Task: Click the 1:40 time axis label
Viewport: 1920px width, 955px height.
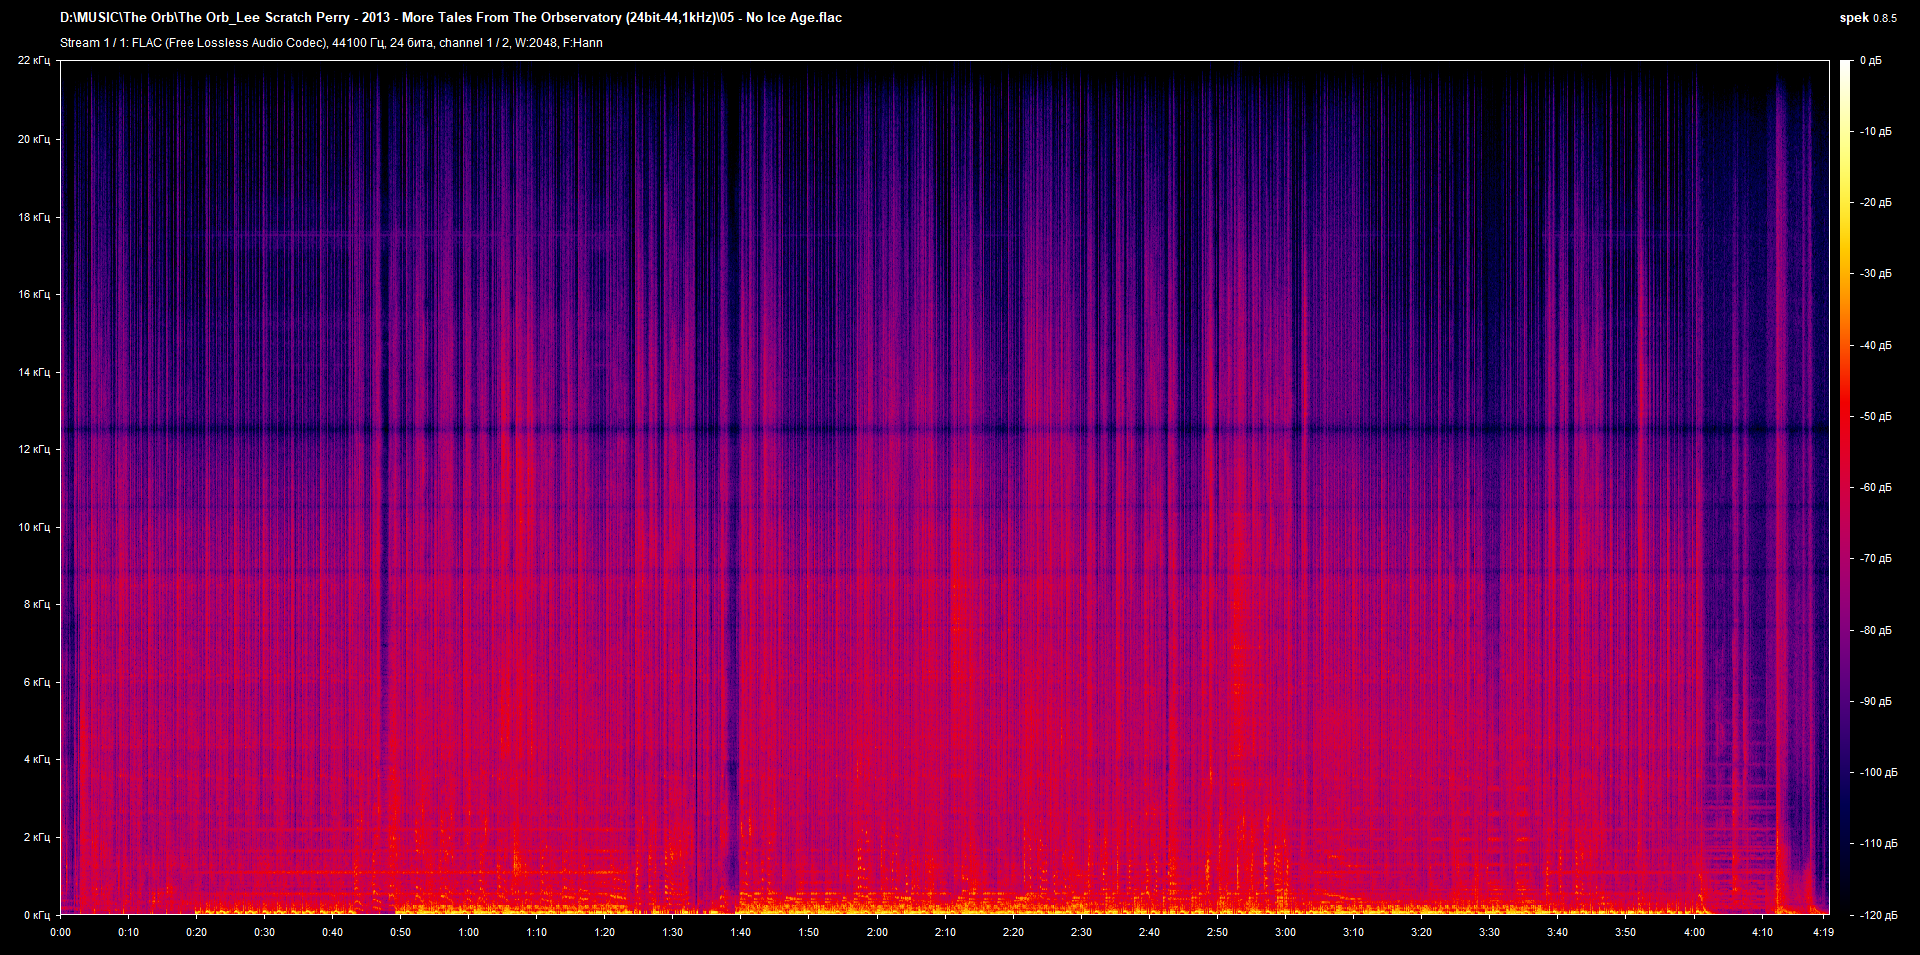Action: pos(740,932)
